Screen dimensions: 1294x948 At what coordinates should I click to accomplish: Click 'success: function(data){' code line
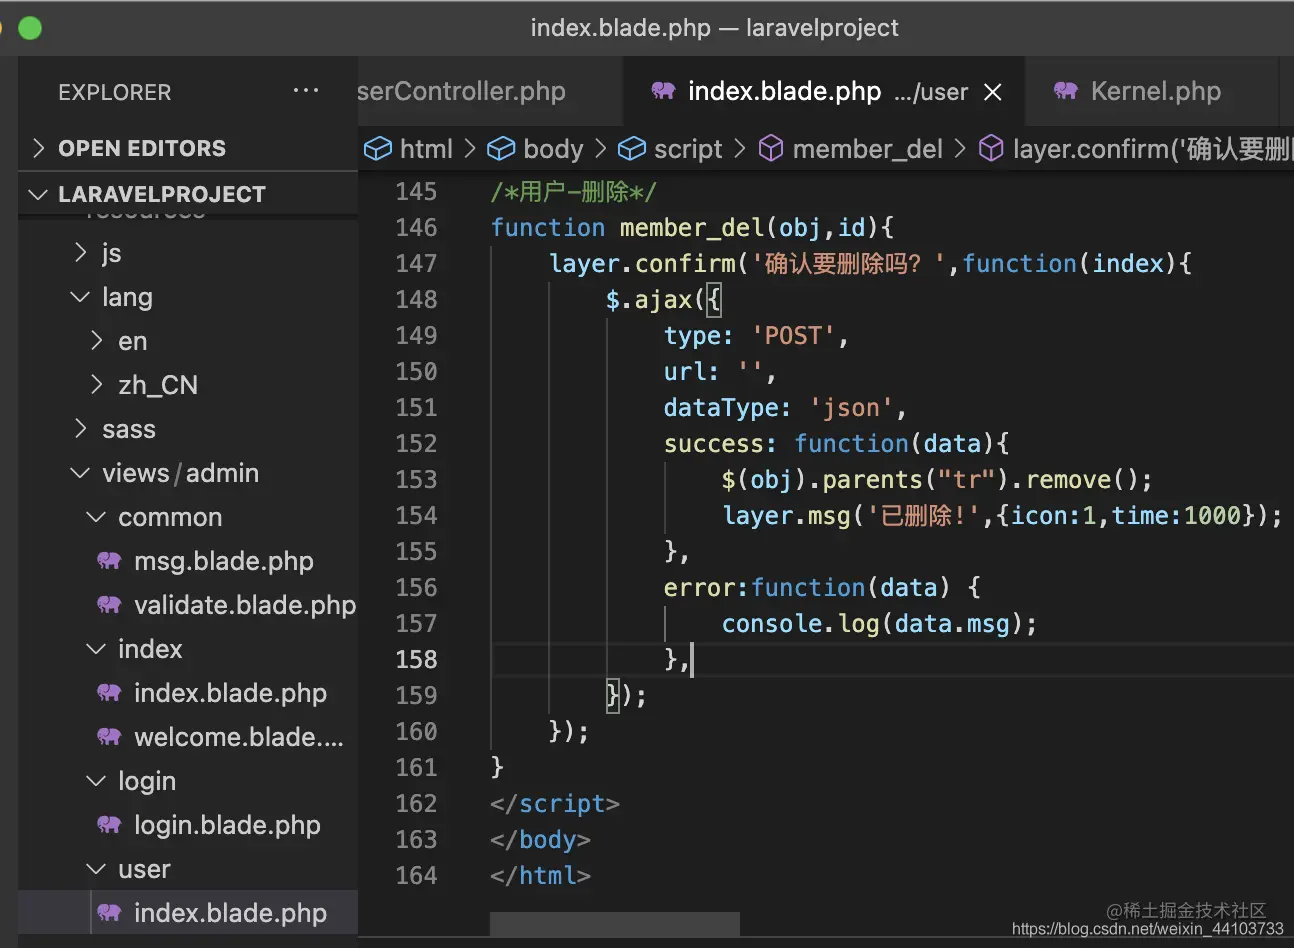(x=837, y=443)
